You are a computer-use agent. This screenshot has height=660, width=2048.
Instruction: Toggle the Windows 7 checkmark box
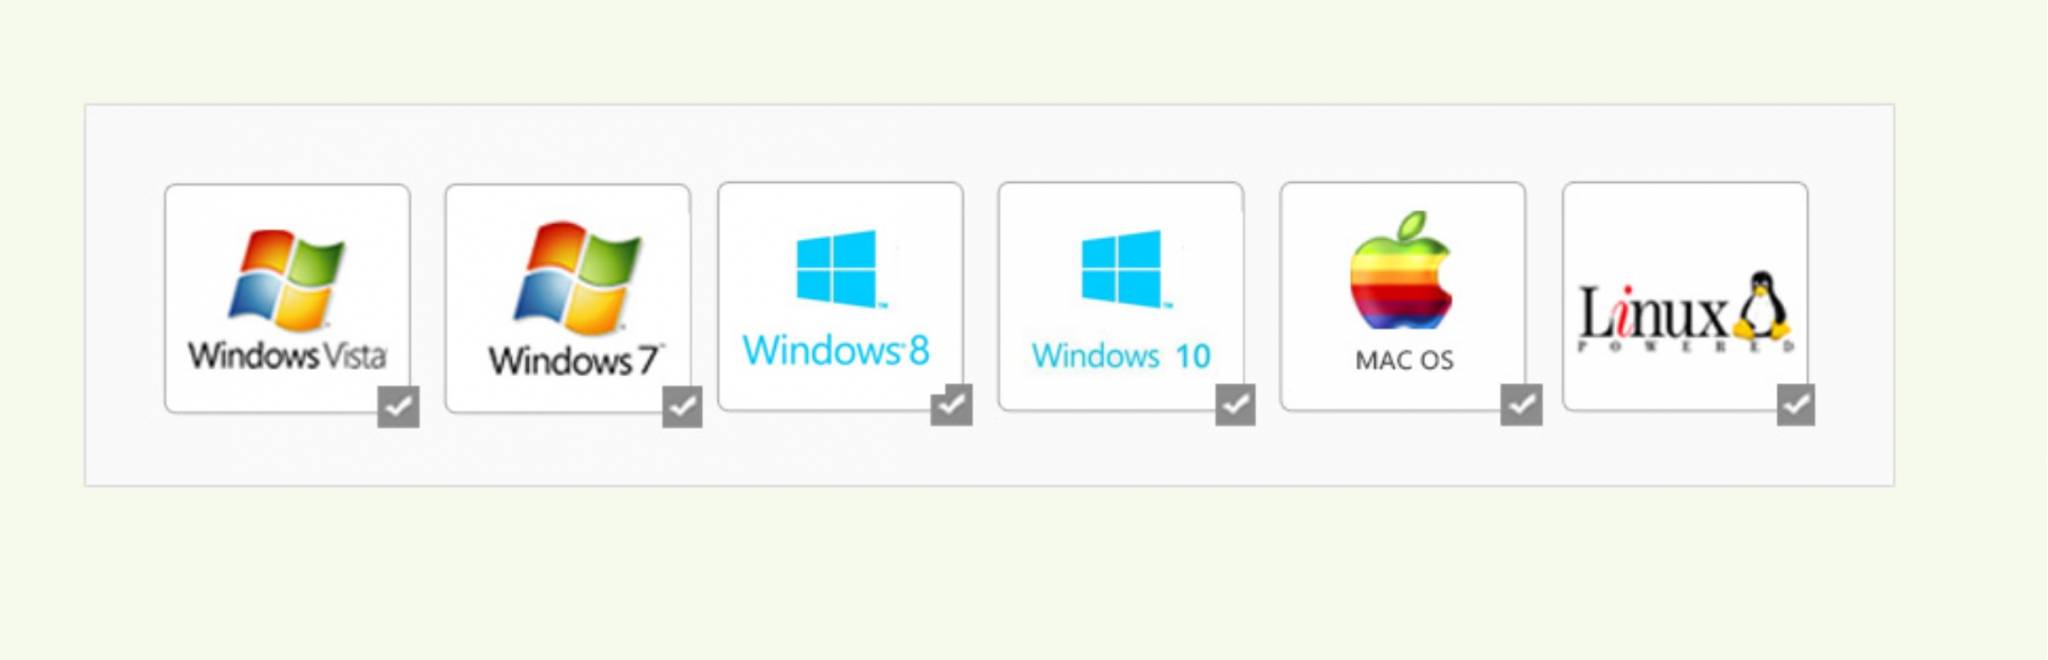point(682,406)
